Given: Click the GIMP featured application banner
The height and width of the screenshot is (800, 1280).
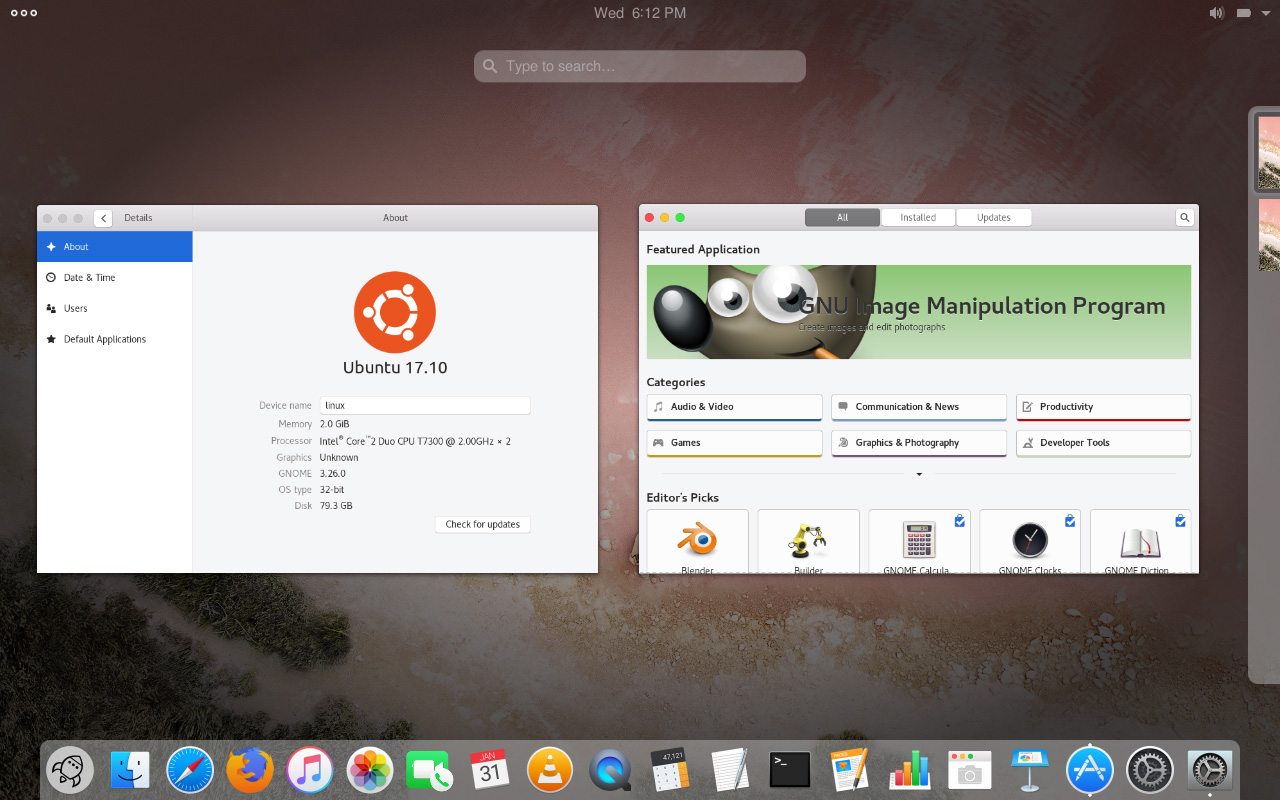Looking at the screenshot, I should click(x=919, y=312).
